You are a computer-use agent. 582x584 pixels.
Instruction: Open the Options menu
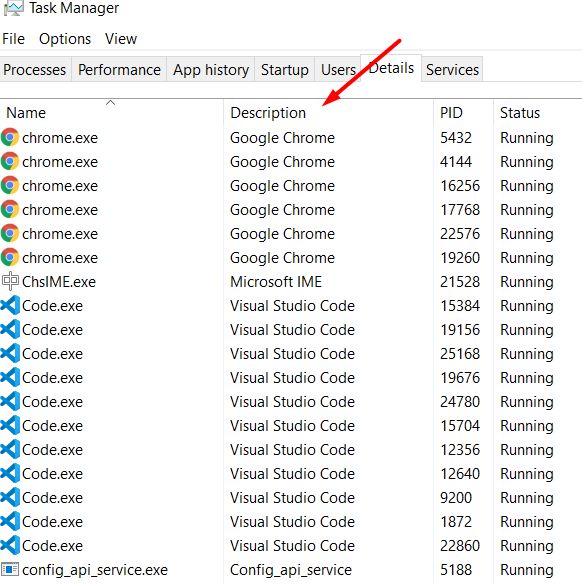click(65, 39)
